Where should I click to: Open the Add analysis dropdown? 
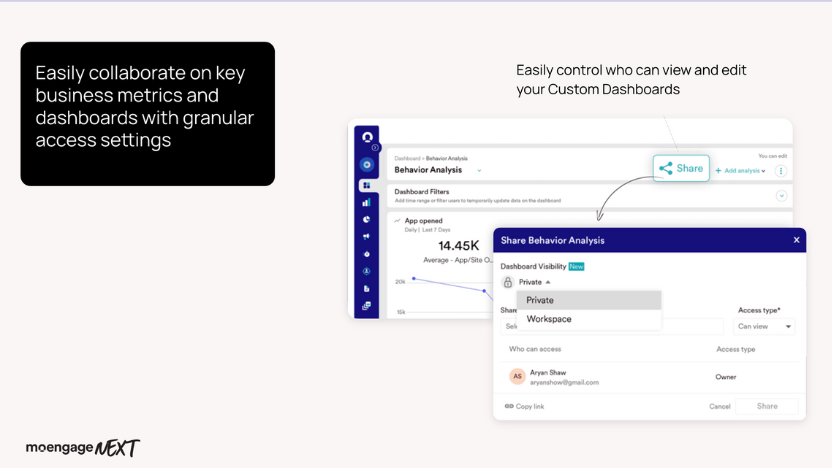(740, 171)
